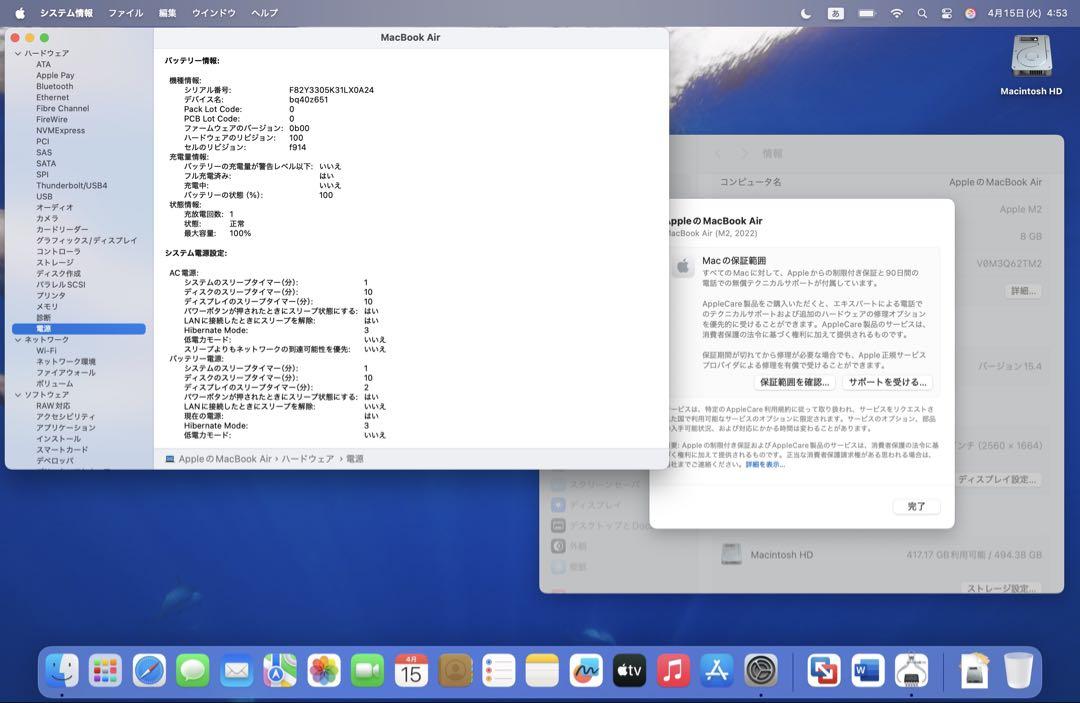The width and height of the screenshot is (1080, 703).
Task: Open Finder from the Dock
Action: (x=62, y=670)
